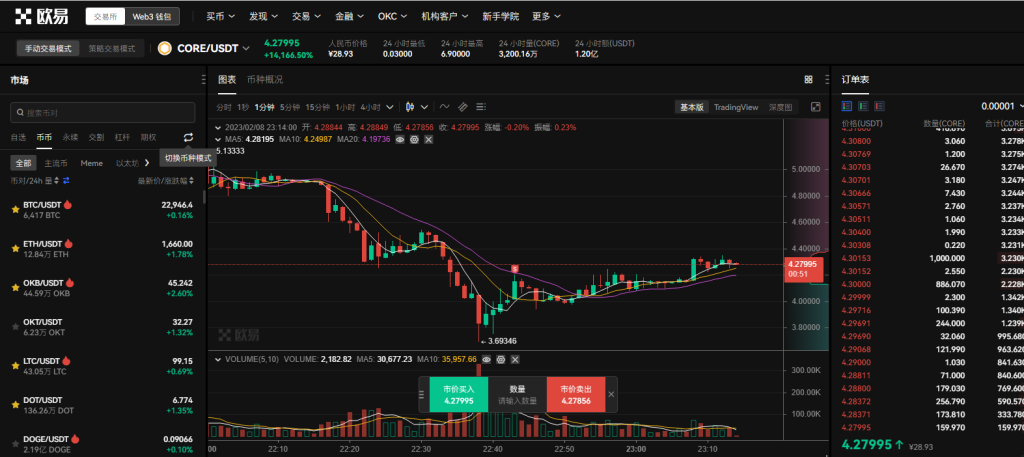Click 市价买入 button
Image resolution: width=1024 pixels, height=457 pixels.
458,394
